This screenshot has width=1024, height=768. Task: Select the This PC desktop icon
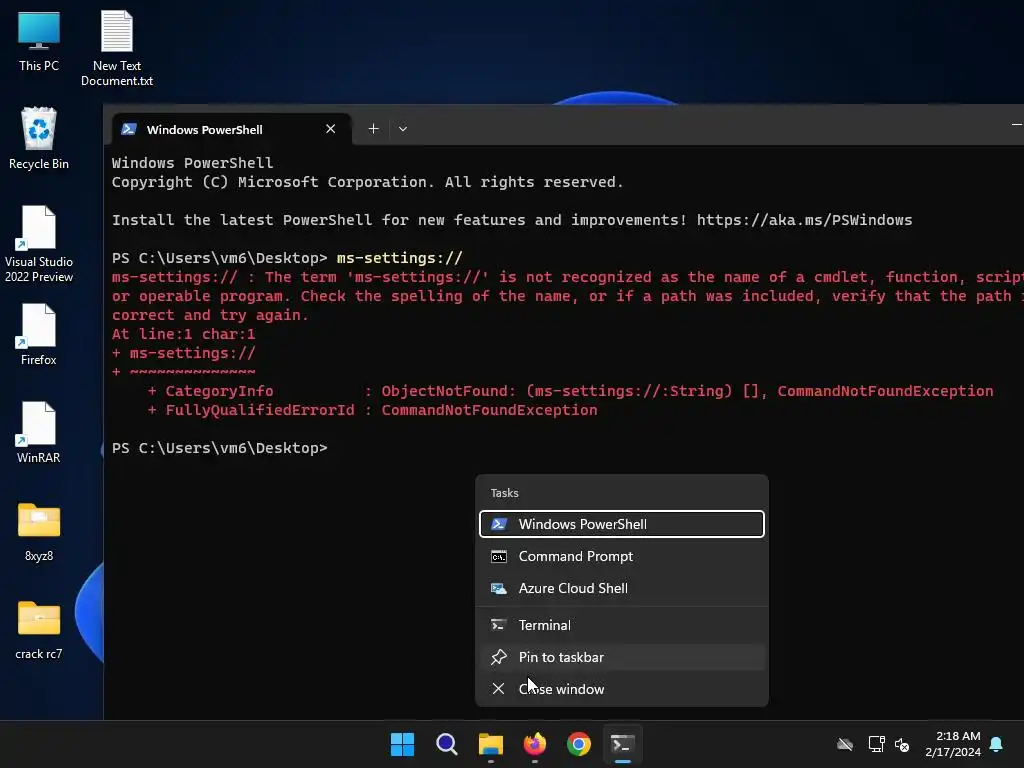coord(39,41)
